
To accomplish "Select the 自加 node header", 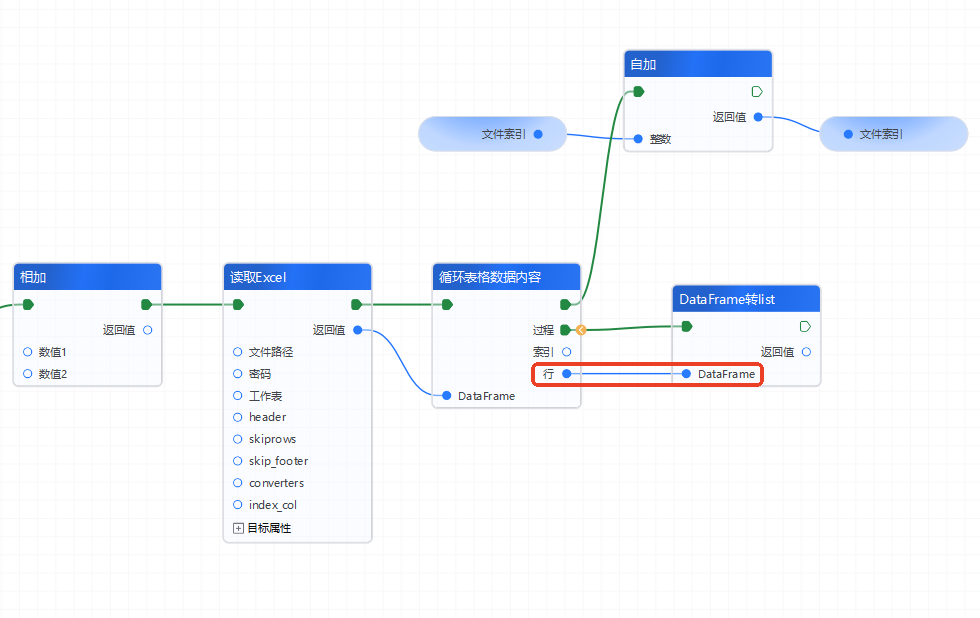I will coord(698,64).
